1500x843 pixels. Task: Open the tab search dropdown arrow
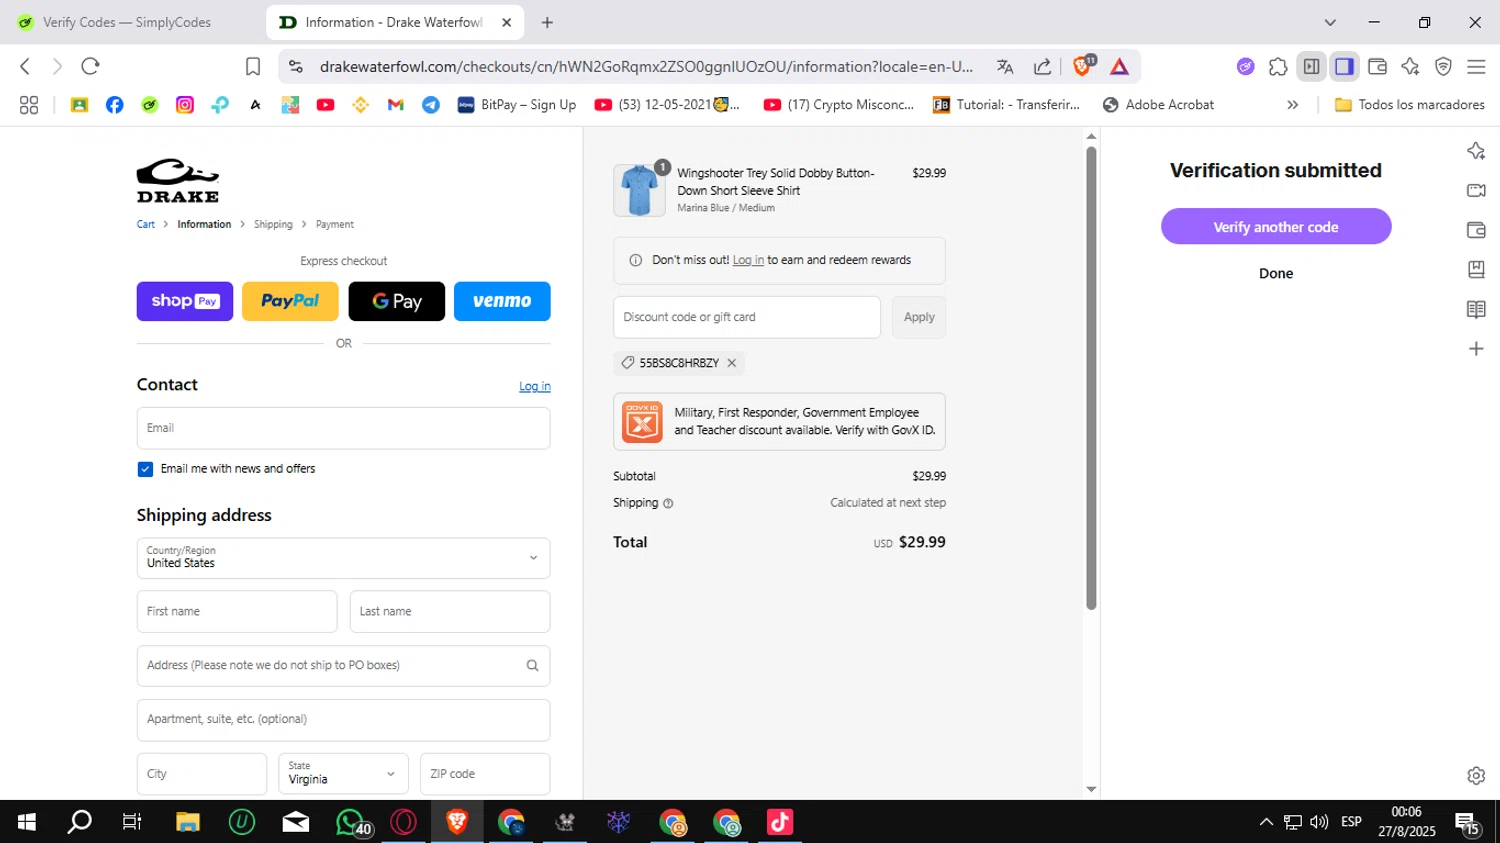1330,22
